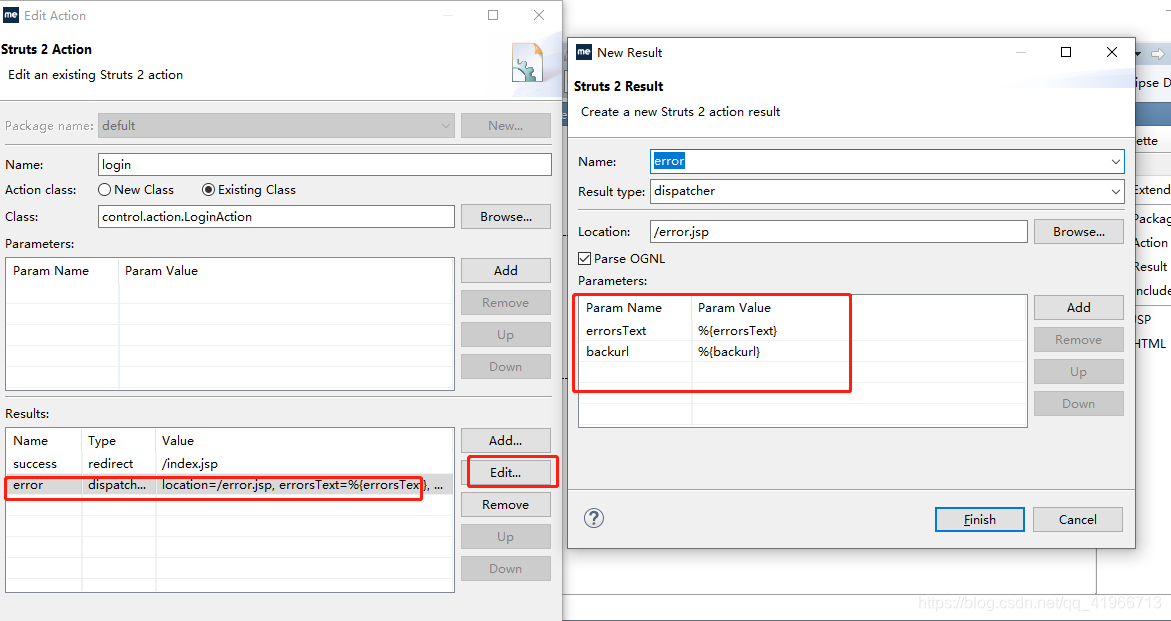Select the backurl parameter name cell
The height and width of the screenshot is (621, 1171).
(x=607, y=352)
